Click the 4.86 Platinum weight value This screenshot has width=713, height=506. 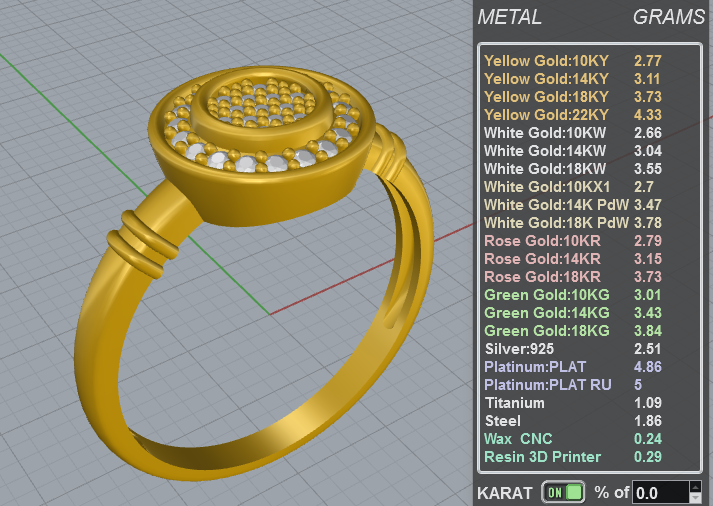[648, 367]
